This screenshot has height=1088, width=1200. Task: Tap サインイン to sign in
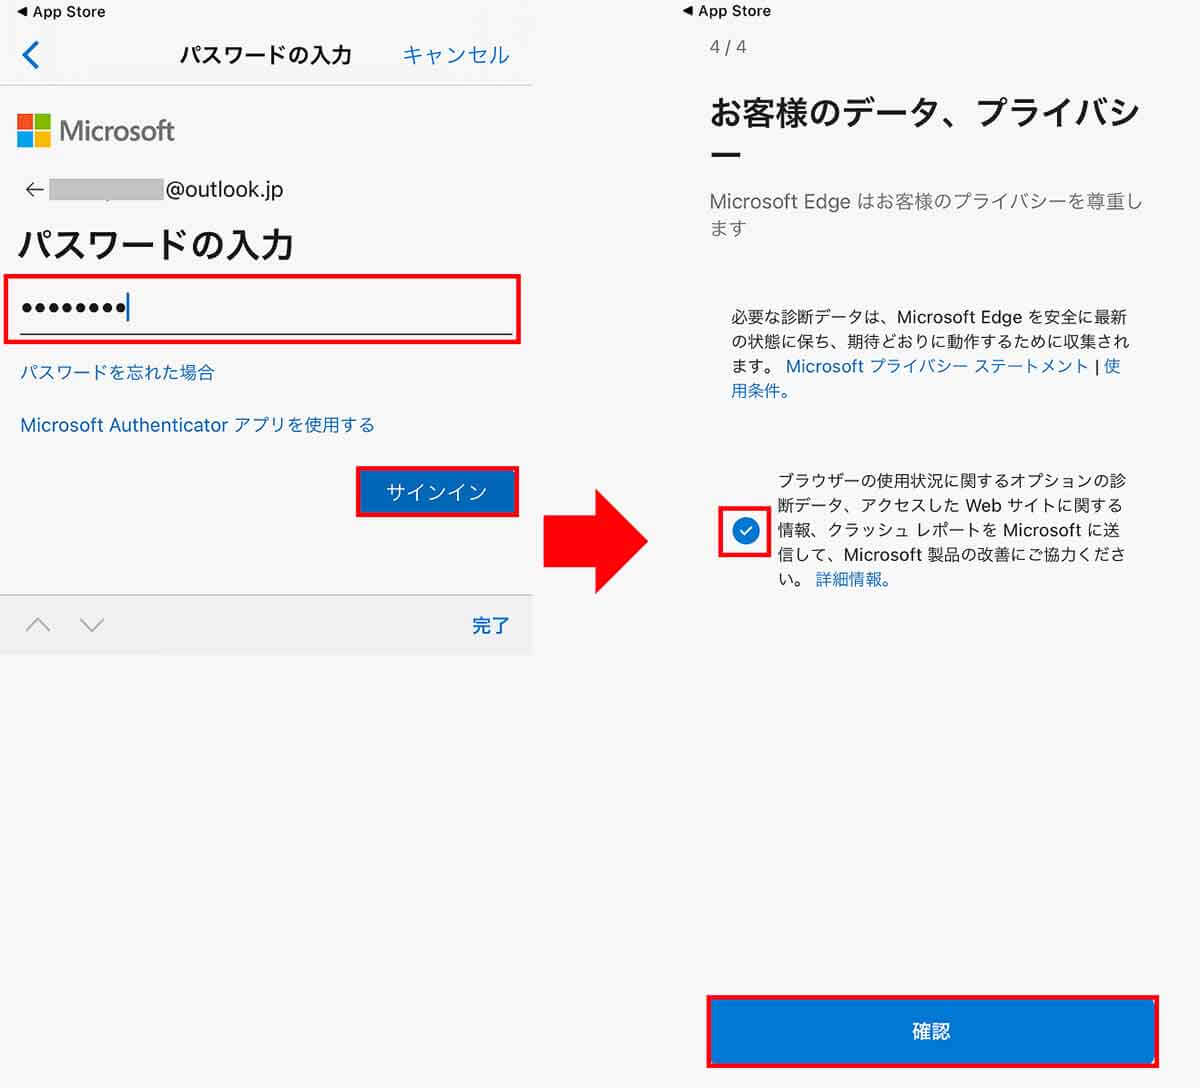click(x=437, y=491)
